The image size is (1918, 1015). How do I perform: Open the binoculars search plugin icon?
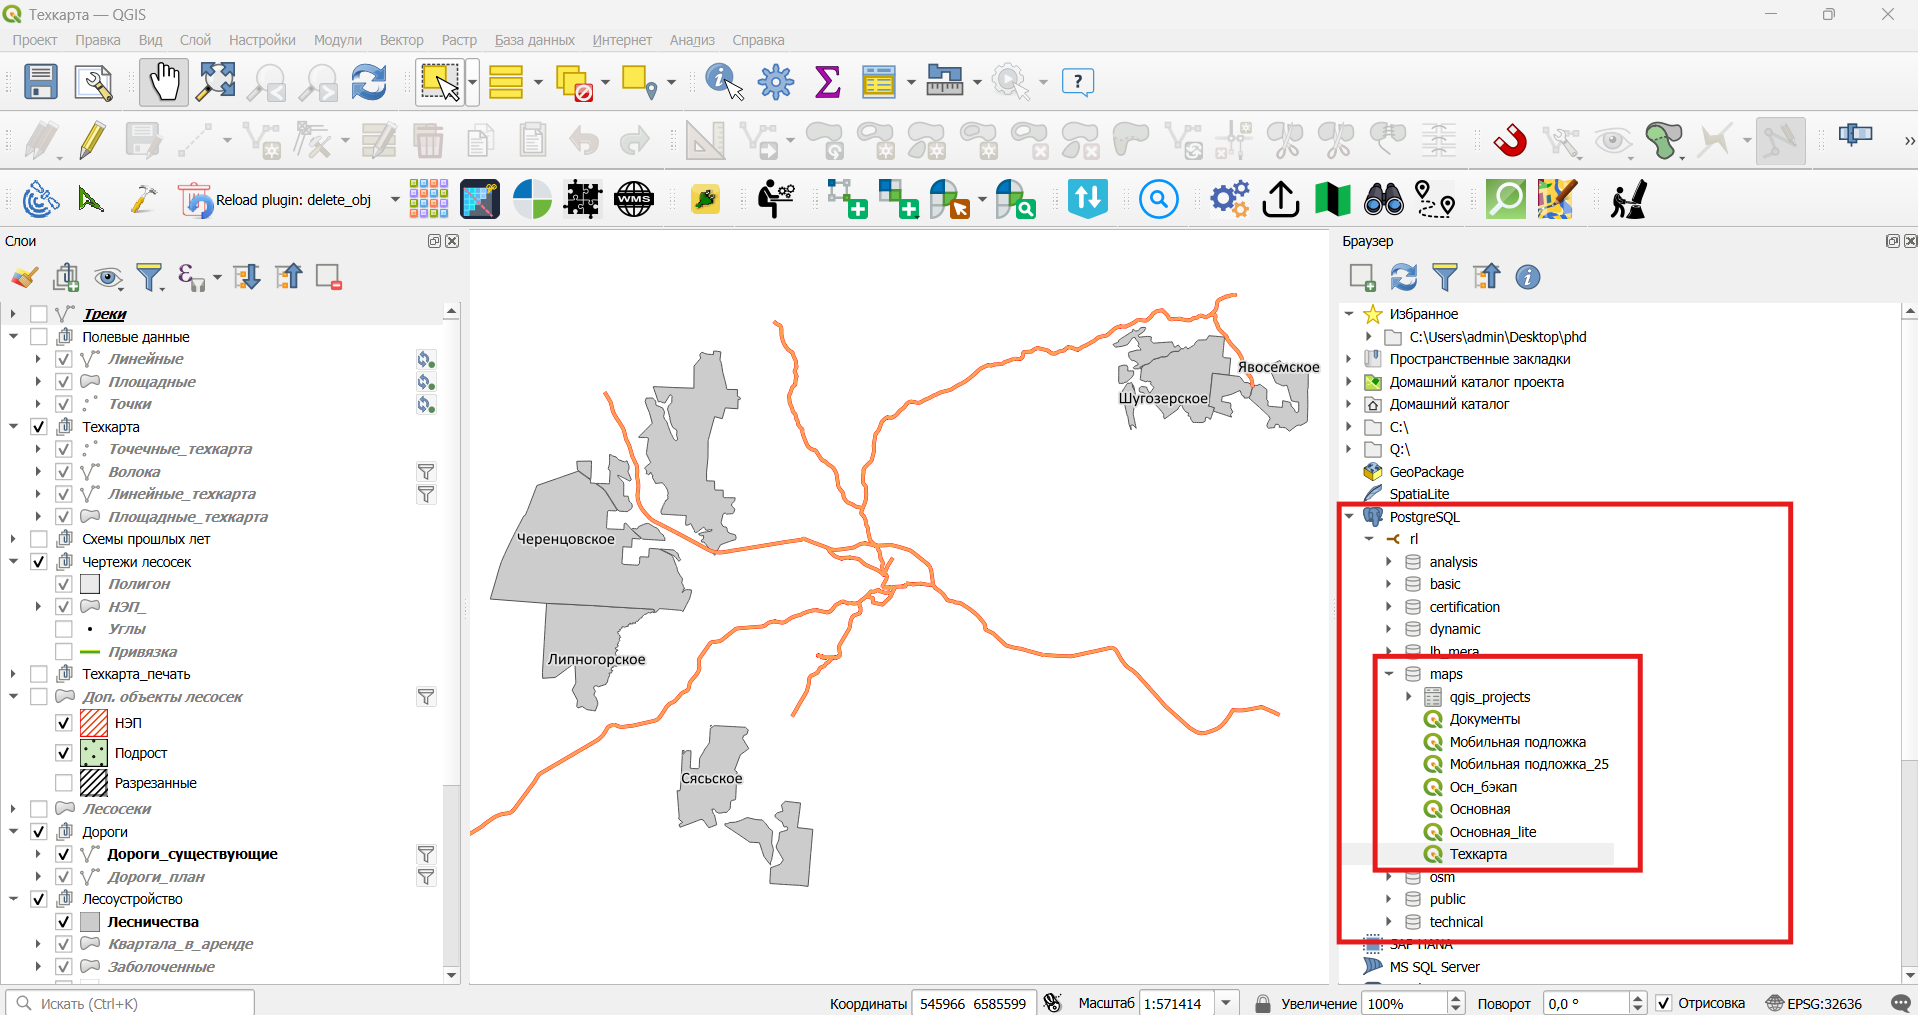click(x=1384, y=199)
